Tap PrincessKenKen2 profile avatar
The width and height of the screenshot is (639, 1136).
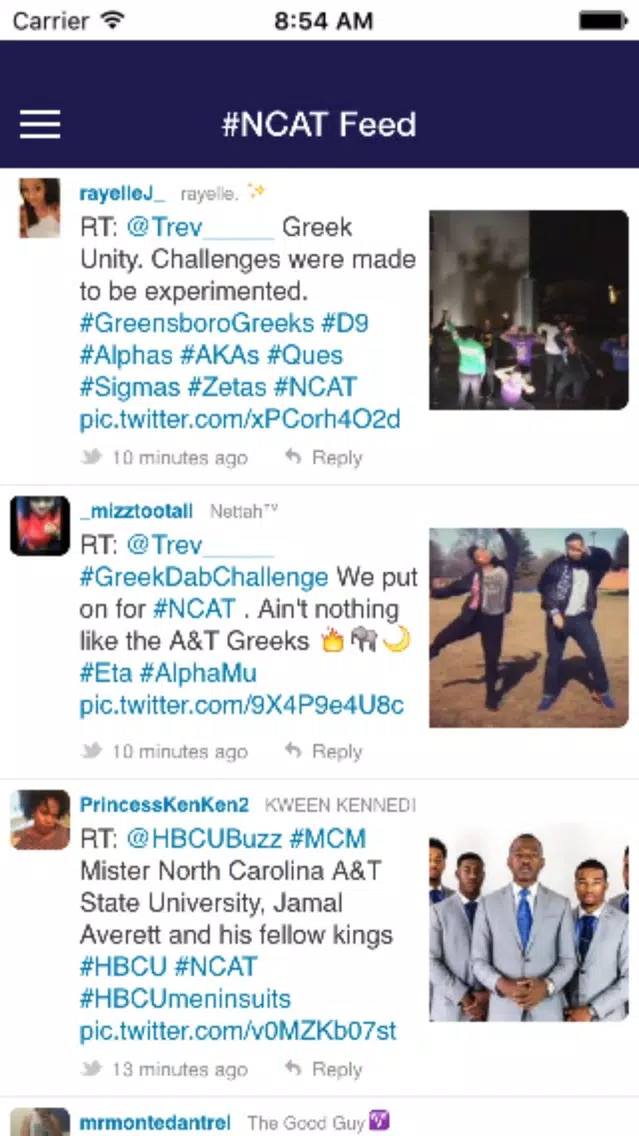tap(40, 819)
